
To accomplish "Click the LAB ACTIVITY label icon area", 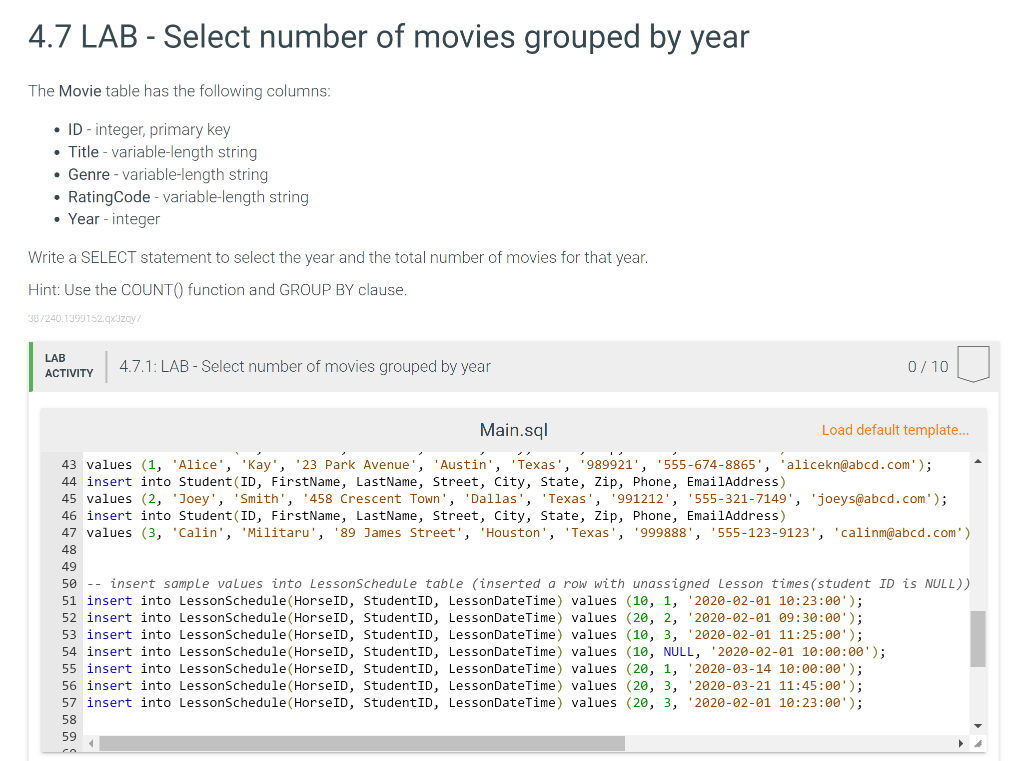I will tap(68, 366).
